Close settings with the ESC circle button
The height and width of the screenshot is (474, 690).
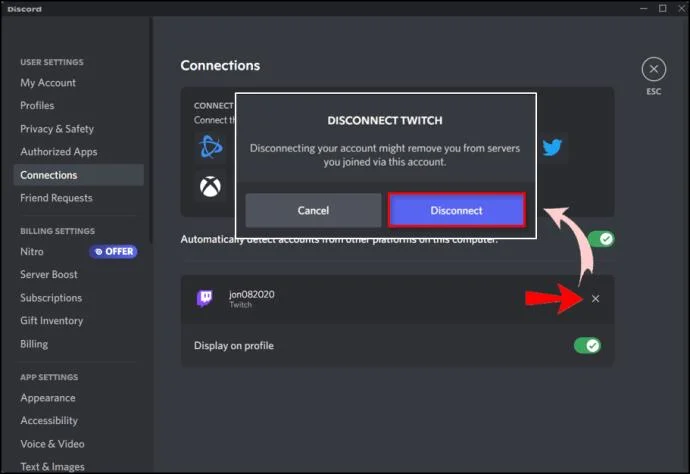coord(653,70)
